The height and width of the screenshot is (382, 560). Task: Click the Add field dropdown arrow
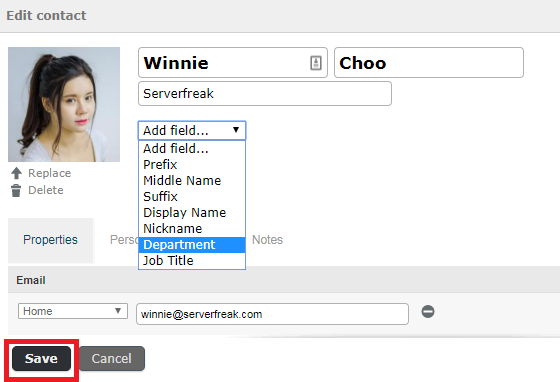236,130
